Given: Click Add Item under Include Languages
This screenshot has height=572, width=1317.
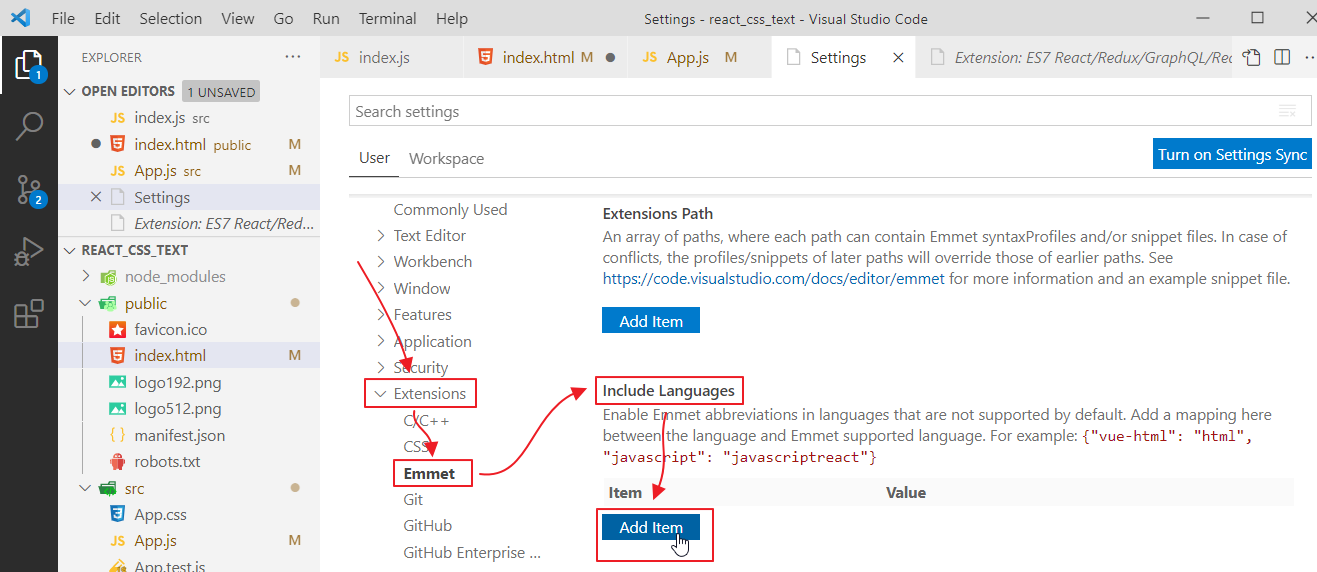Looking at the screenshot, I should click(650, 528).
